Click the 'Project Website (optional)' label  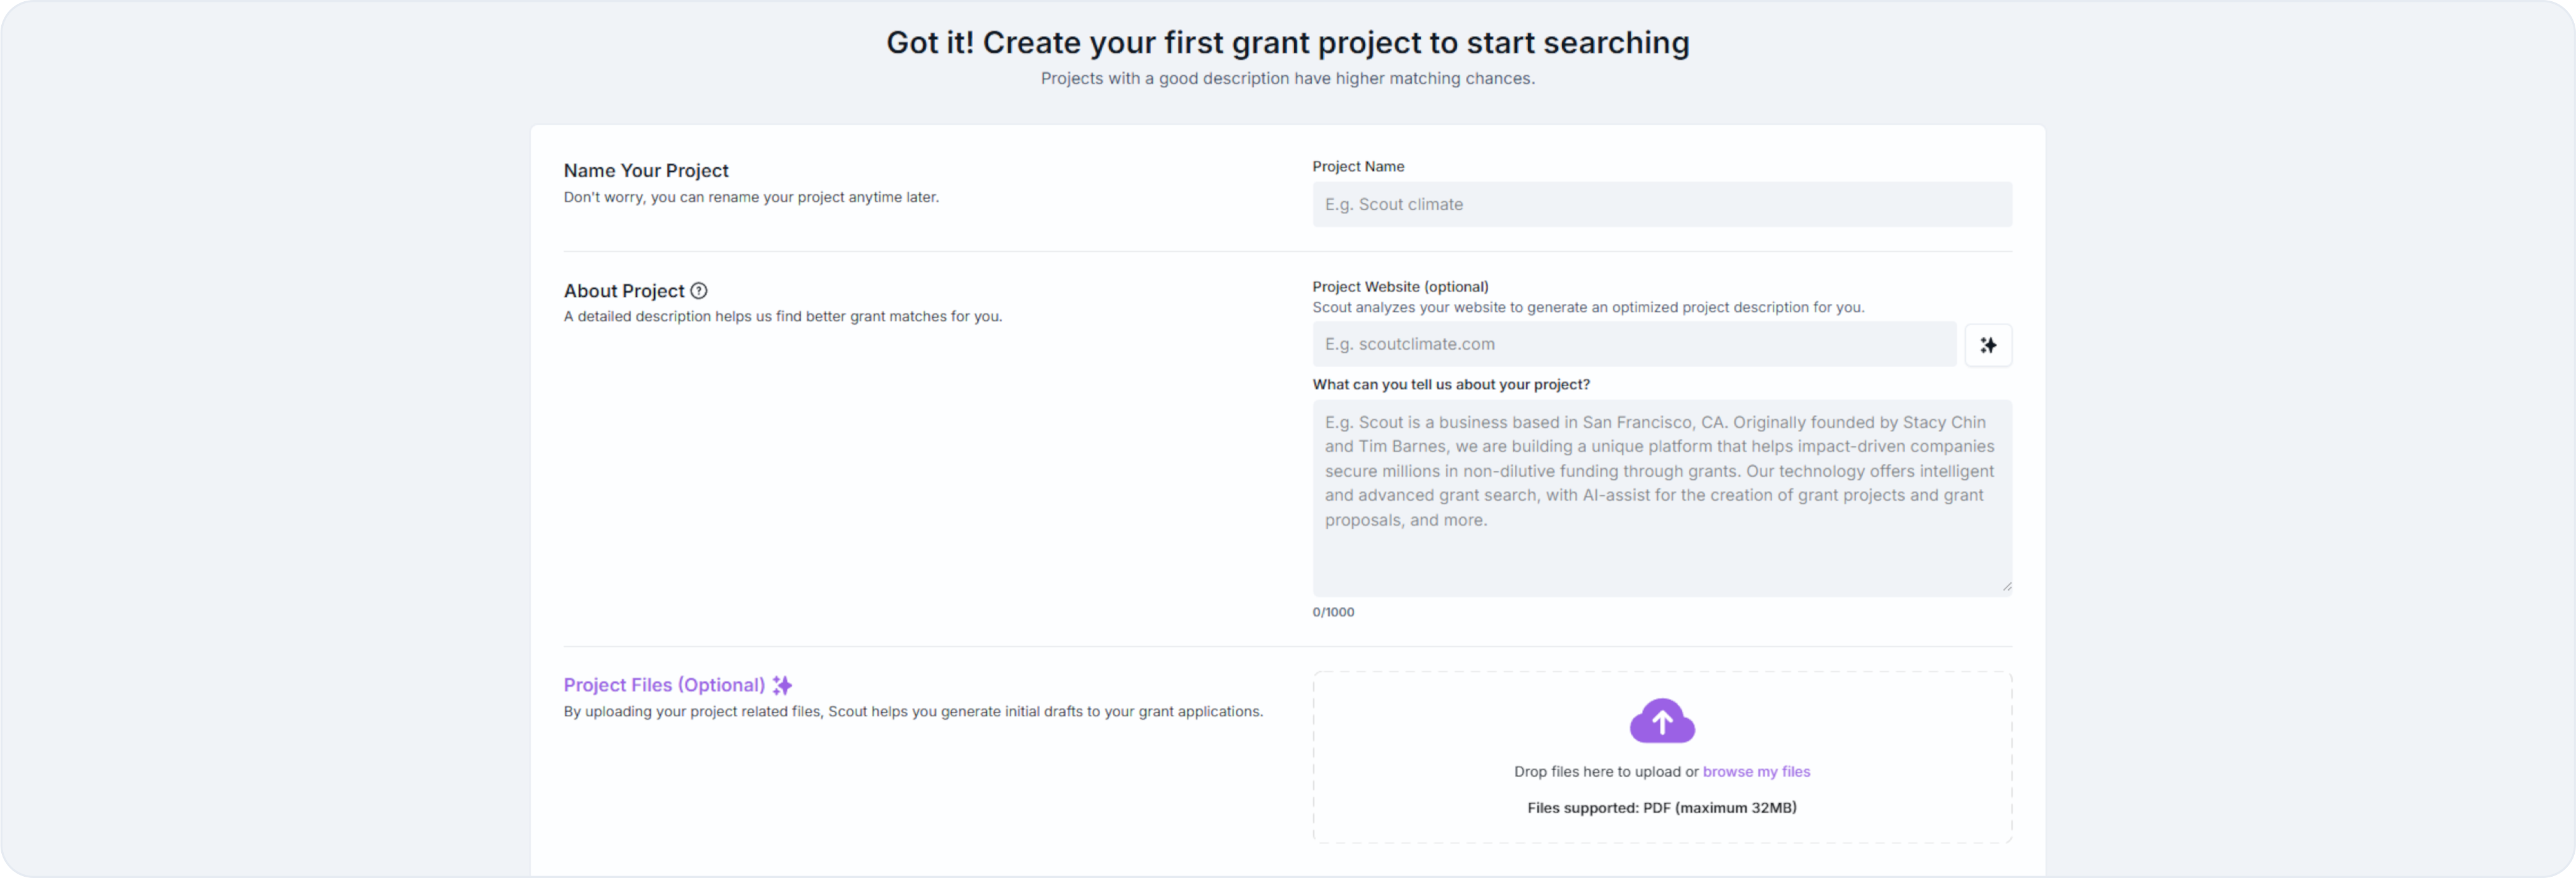pos(1400,286)
